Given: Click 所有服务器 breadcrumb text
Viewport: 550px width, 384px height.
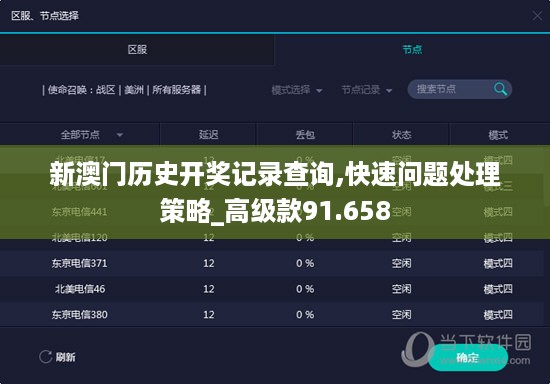Looking at the screenshot, I should pos(176,90).
